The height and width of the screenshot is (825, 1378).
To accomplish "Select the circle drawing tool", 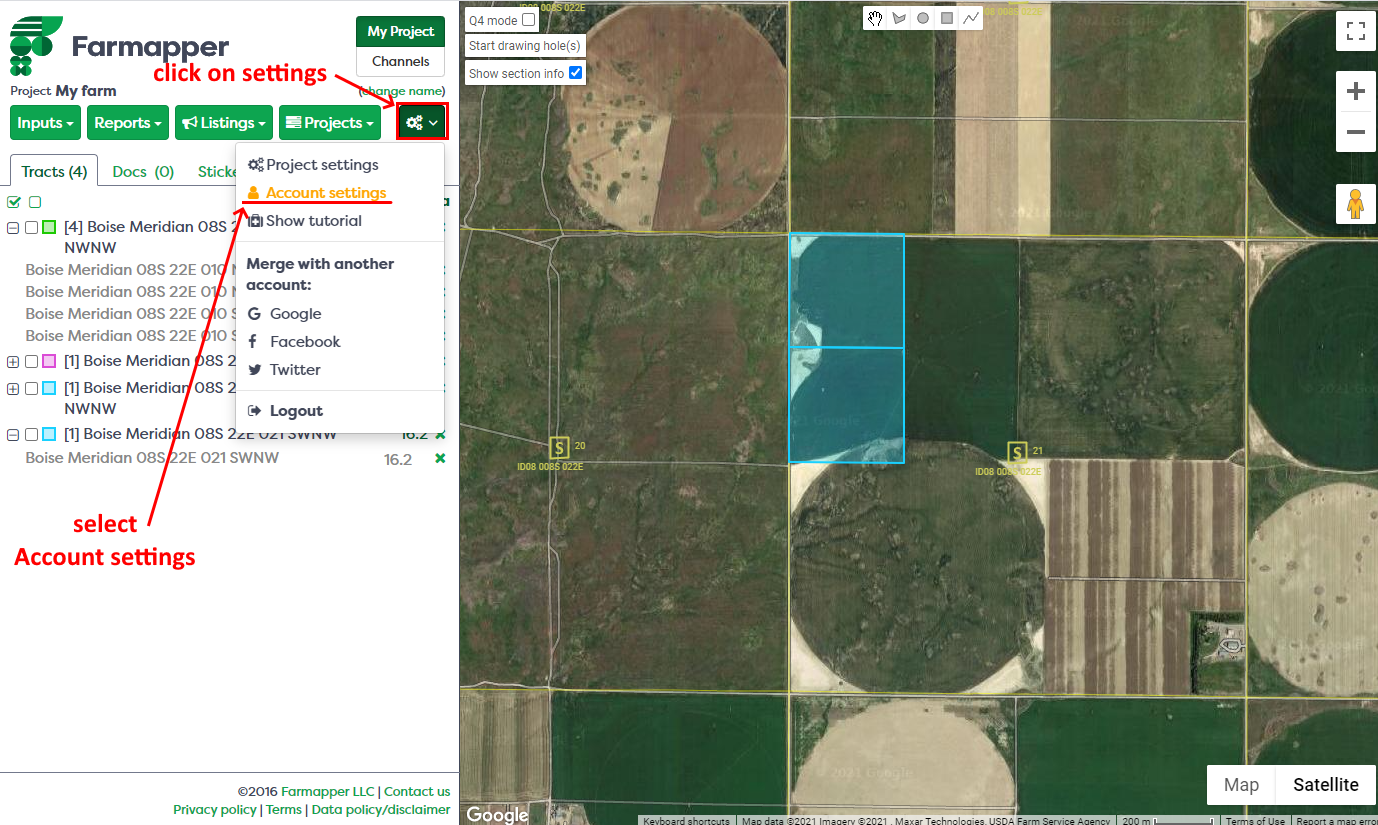I will pyautogui.click(x=923, y=18).
